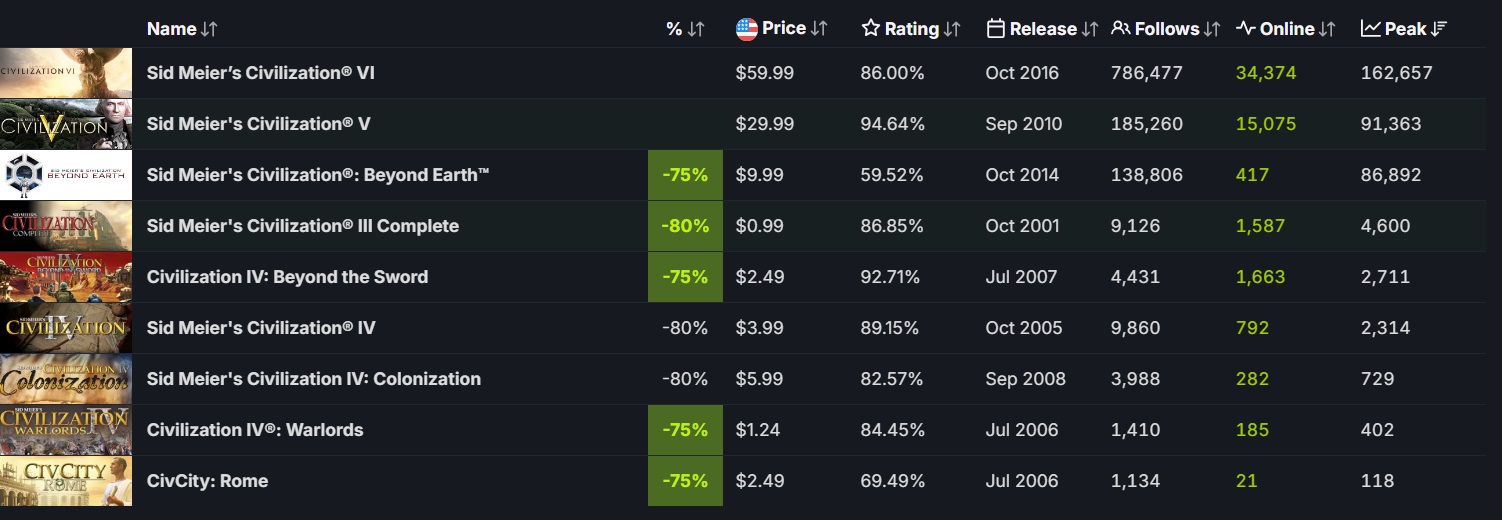Image resolution: width=1502 pixels, height=520 pixels.
Task: Sort by discount percent column arrows
Action: coord(696,30)
